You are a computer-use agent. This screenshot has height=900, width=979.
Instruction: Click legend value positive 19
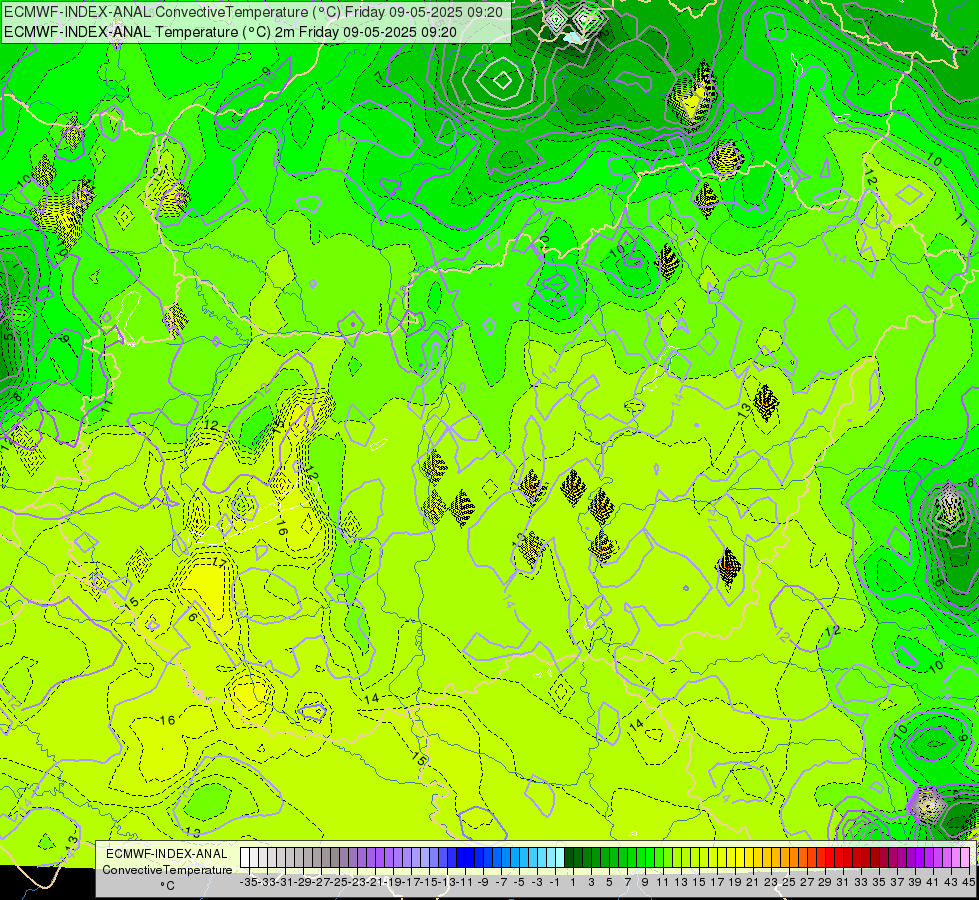coord(735,882)
